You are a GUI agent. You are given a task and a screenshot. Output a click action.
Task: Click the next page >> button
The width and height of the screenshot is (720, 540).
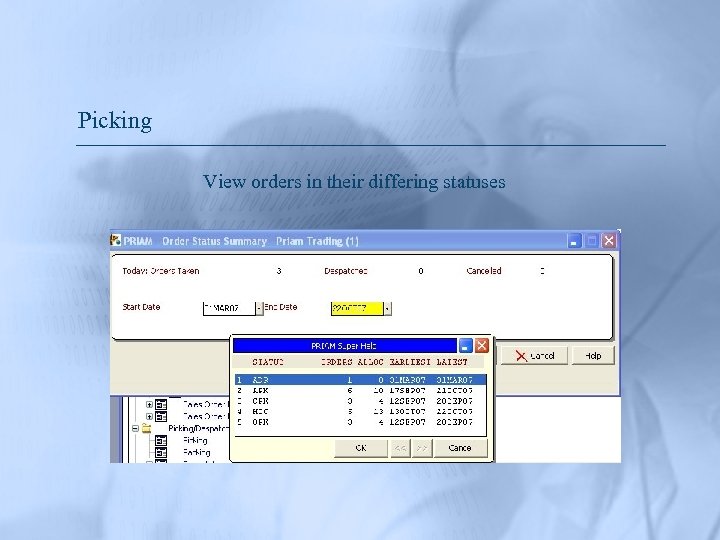point(422,448)
